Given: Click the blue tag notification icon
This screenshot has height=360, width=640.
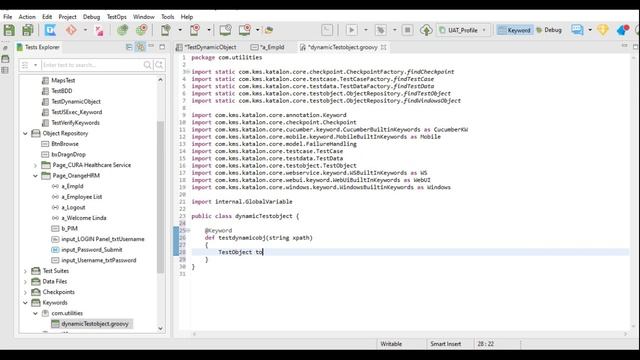Looking at the screenshot, I should (622, 30).
